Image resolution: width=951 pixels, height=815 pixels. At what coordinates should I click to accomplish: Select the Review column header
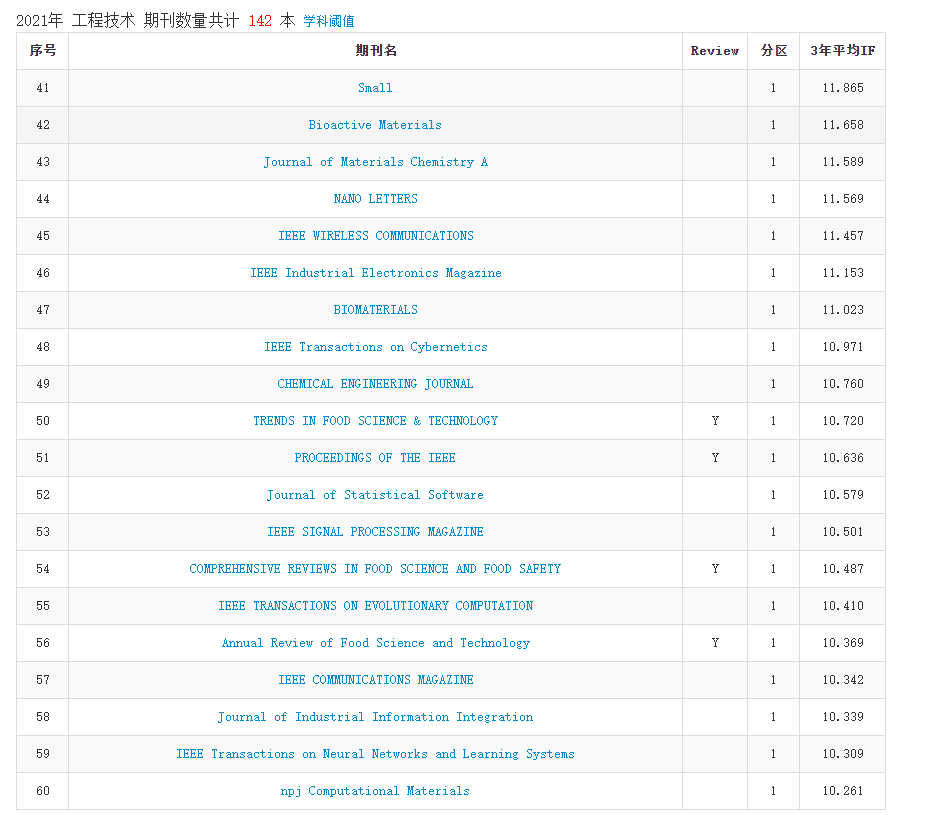(x=714, y=51)
